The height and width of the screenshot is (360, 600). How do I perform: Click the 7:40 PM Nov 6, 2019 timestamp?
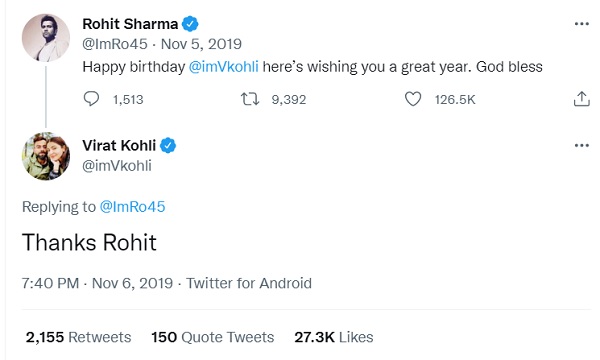click(x=97, y=283)
